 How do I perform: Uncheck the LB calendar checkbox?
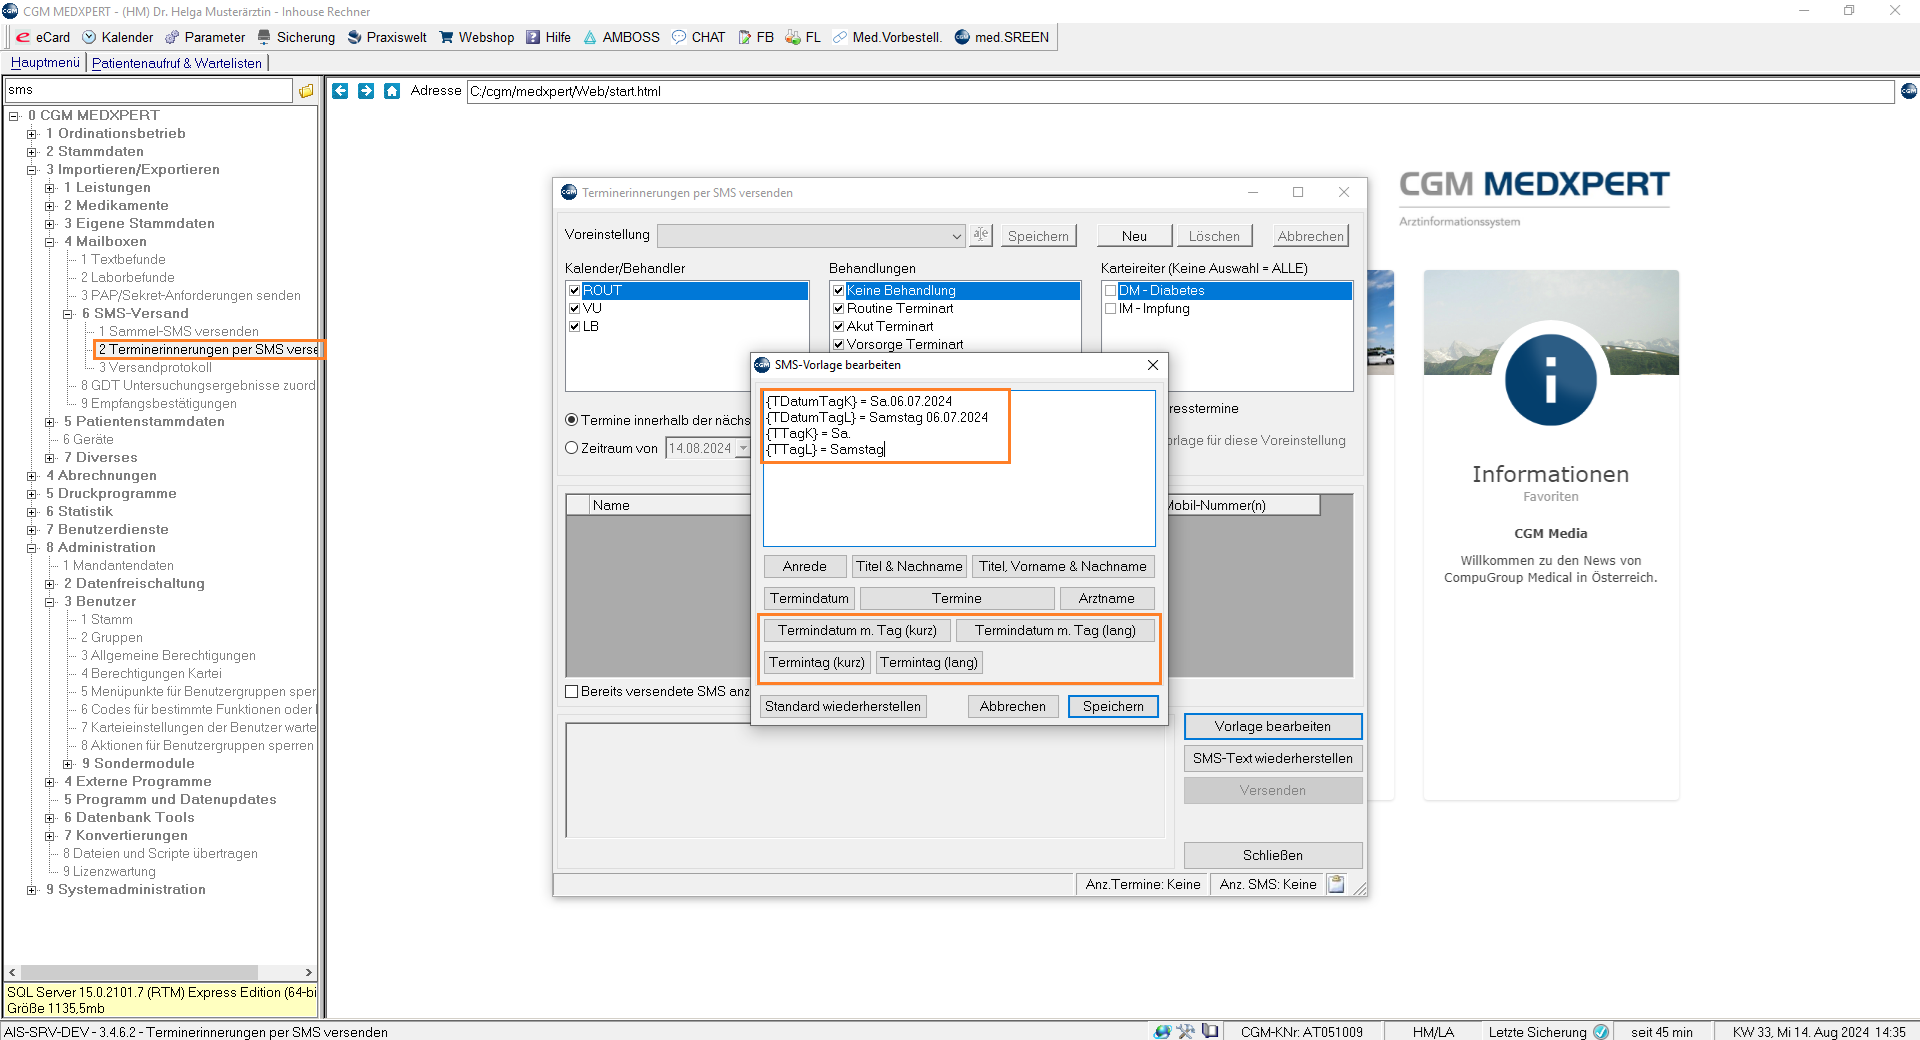(575, 326)
